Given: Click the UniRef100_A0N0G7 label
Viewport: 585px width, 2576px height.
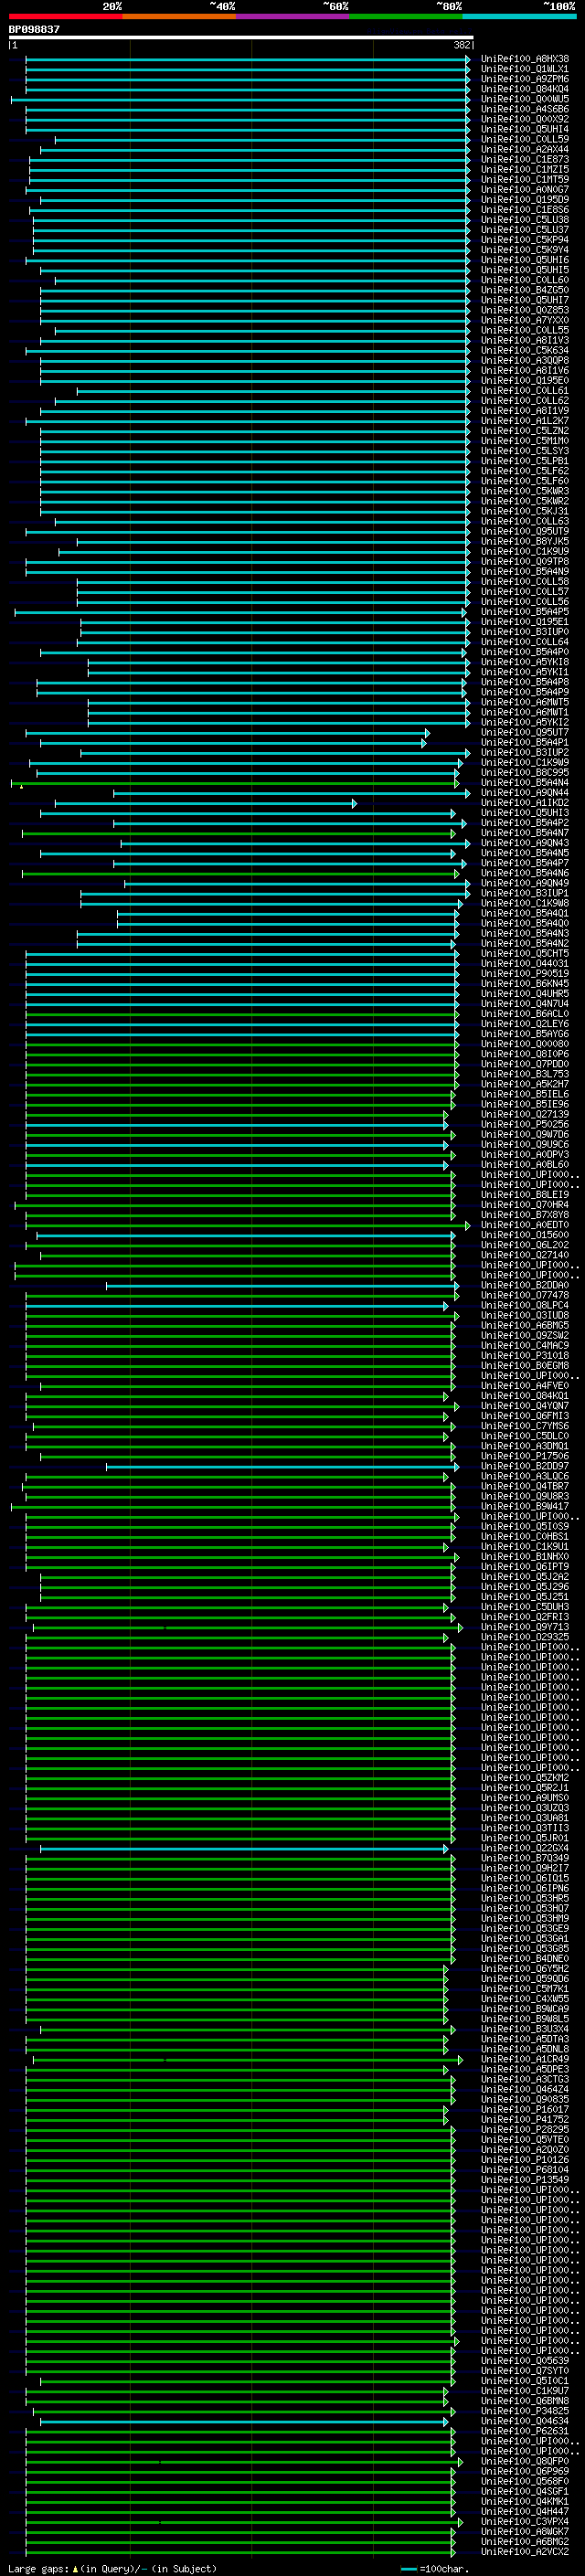Looking at the screenshot, I should tap(524, 189).
